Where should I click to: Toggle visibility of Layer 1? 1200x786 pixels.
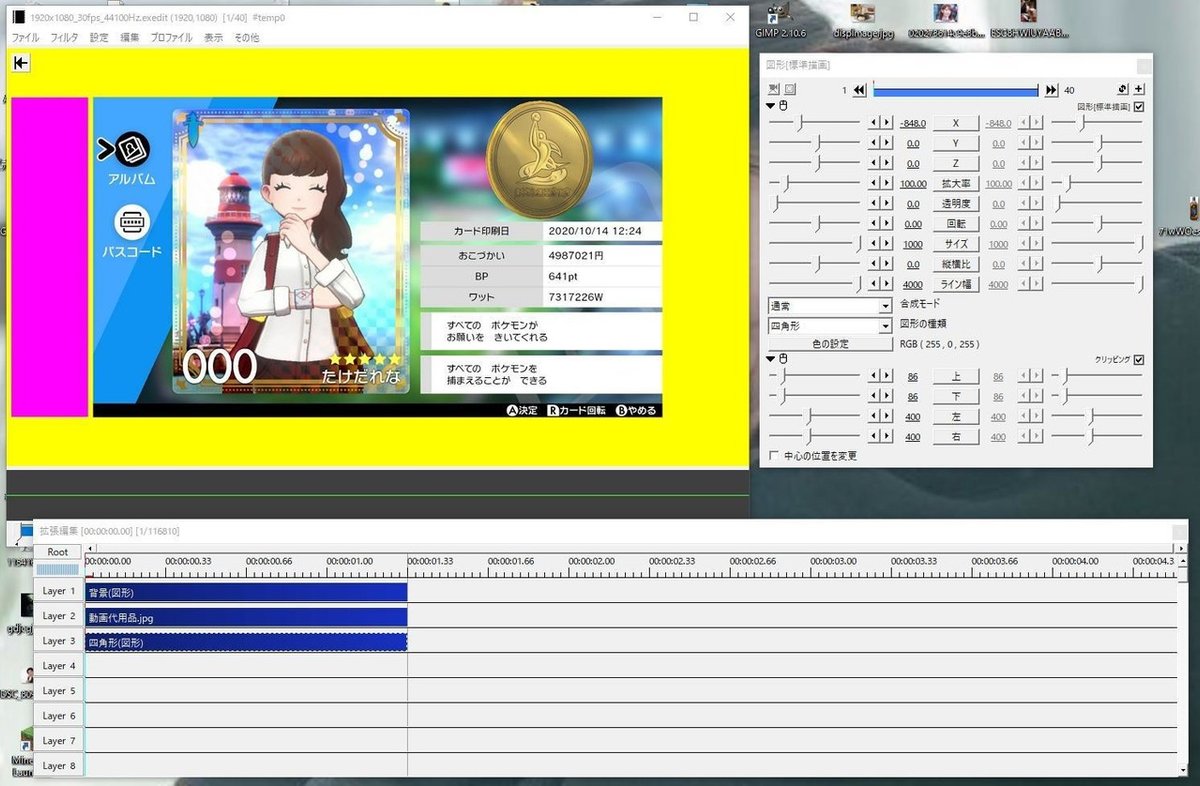point(59,591)
